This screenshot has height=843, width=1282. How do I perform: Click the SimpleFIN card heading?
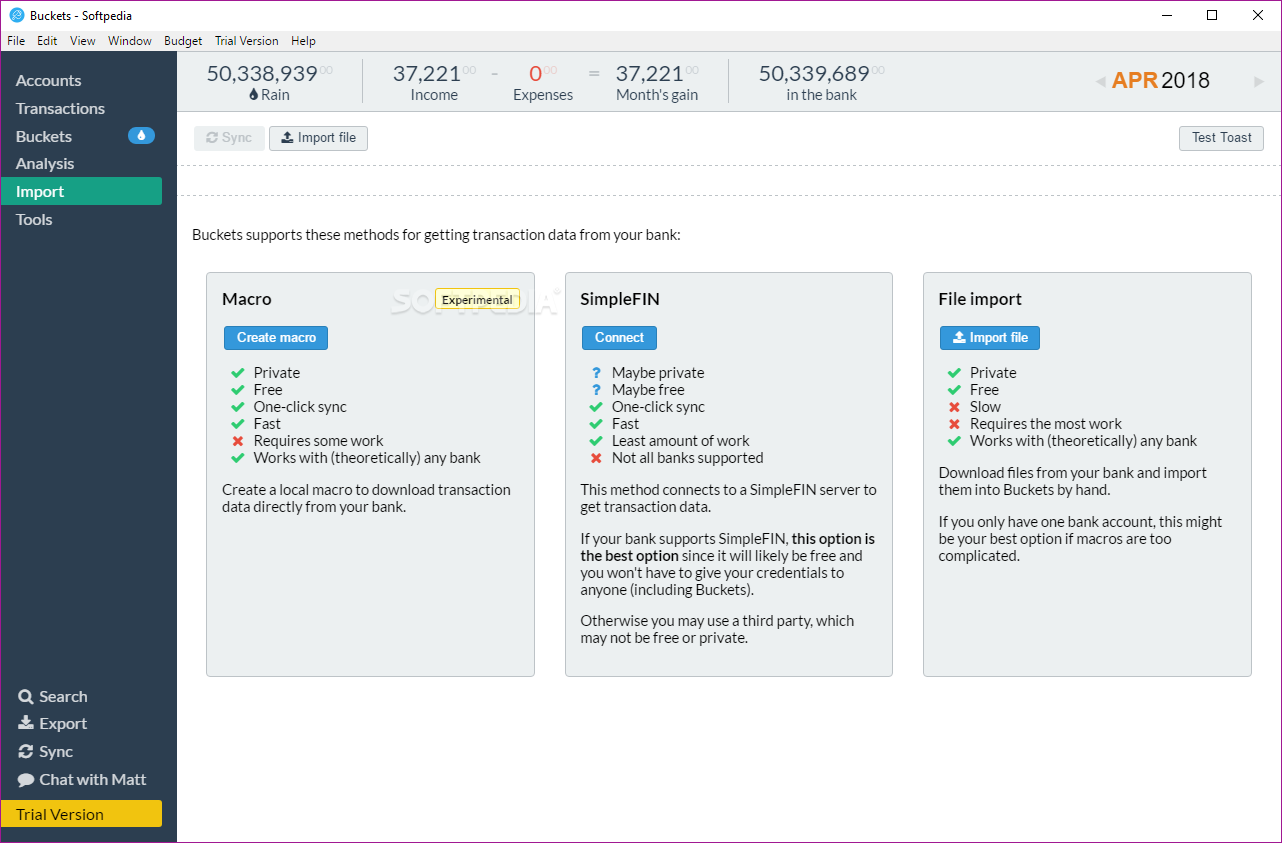620,299
